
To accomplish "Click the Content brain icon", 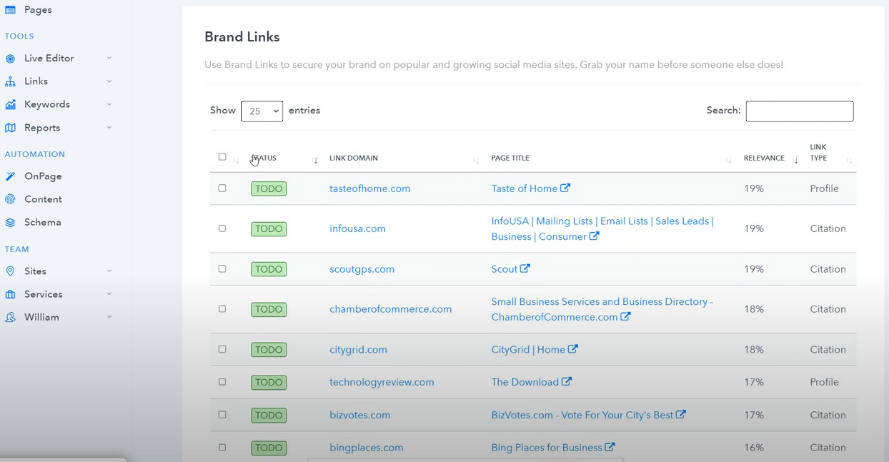I will click(x=10, y=200).
